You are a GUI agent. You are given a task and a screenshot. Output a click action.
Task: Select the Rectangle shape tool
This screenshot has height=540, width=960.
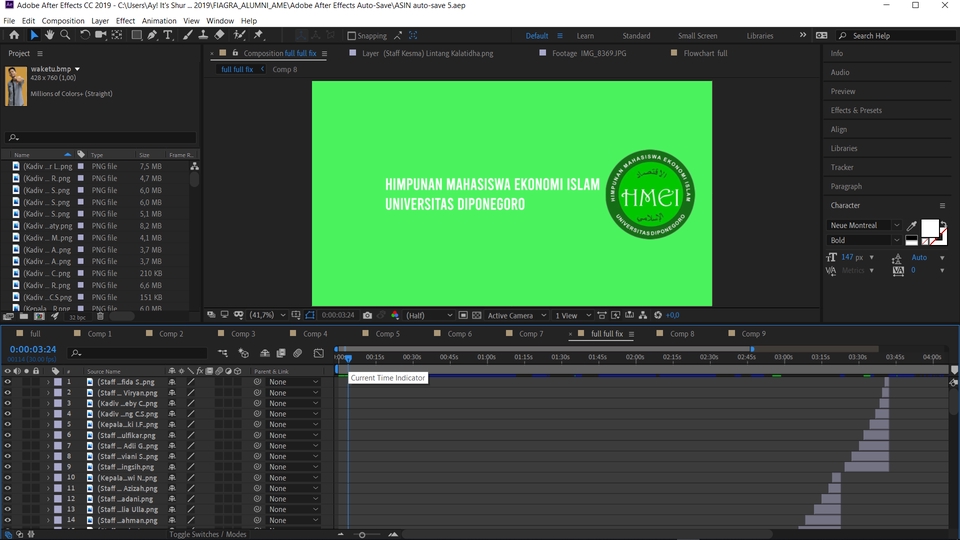pyautogui.click(x=137, y=36)
